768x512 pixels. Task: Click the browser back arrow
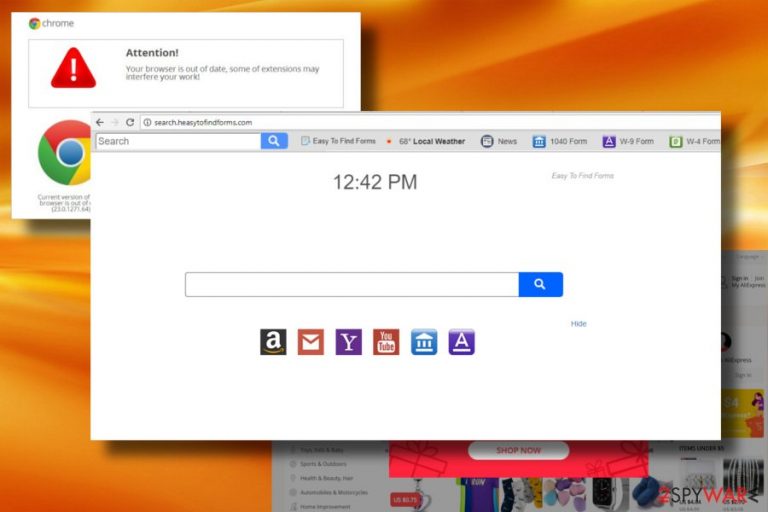(x=100, y=122)
